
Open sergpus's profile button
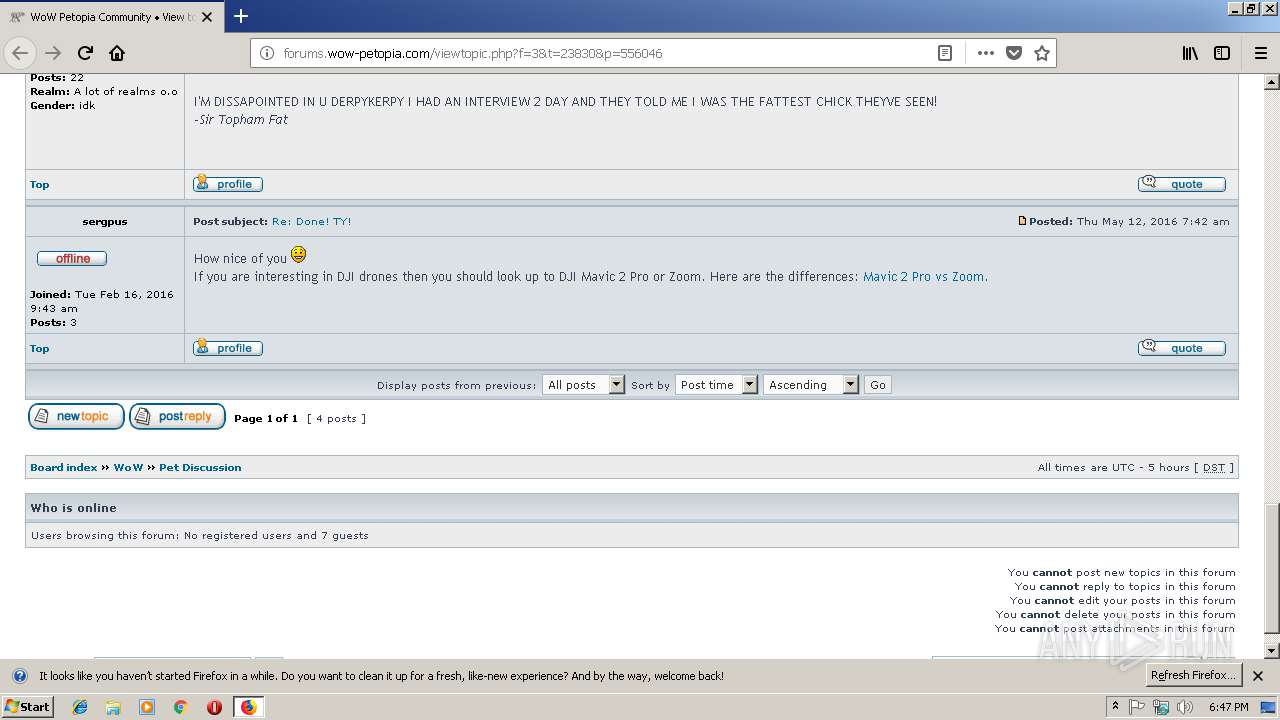pos(228,348)
